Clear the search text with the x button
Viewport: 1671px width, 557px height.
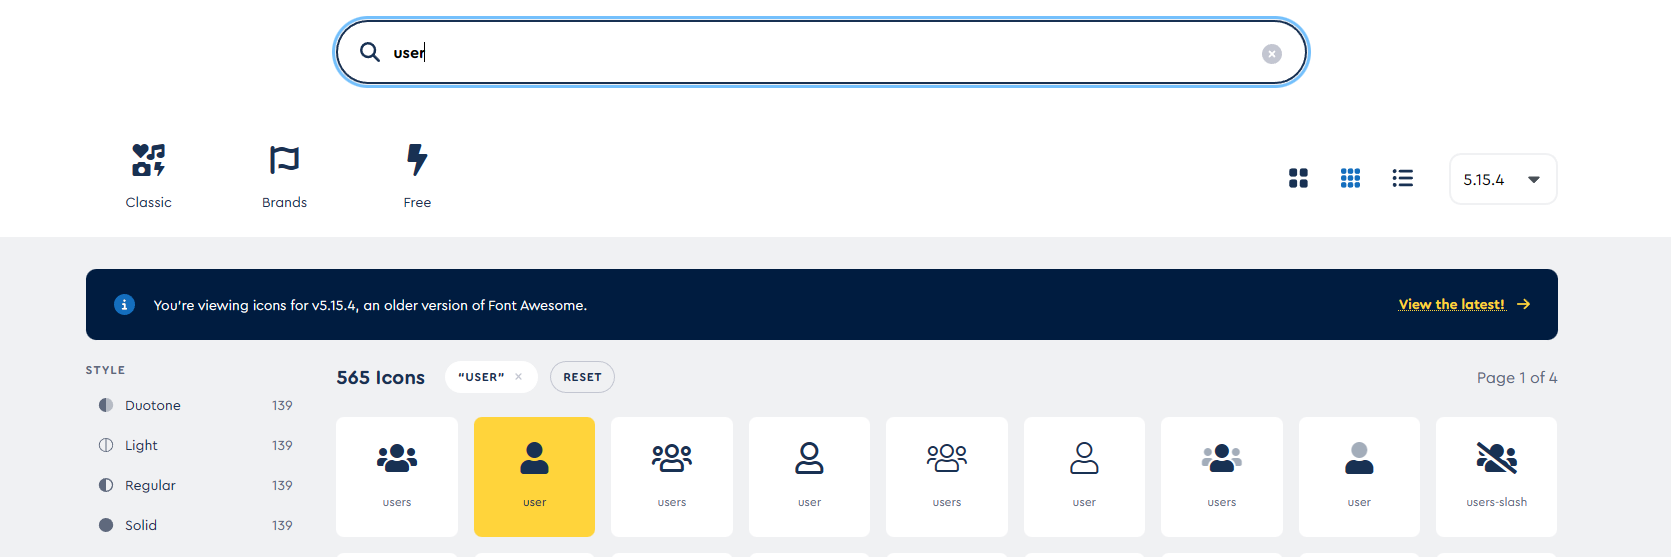1271,54
